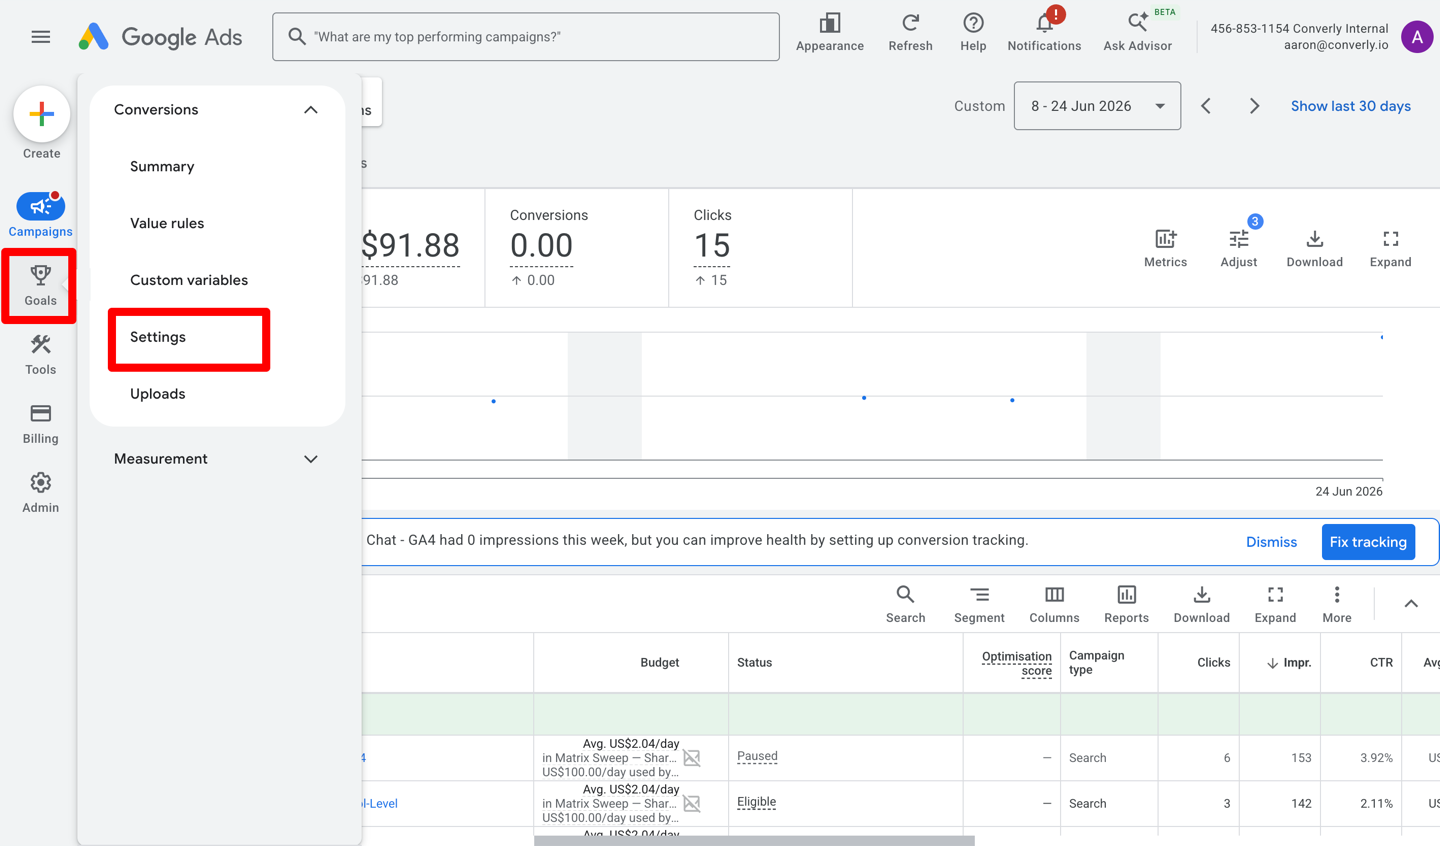This screenshot has width=1440, height=846.
Task: Click the Status column header
Action: pos(754,663)
